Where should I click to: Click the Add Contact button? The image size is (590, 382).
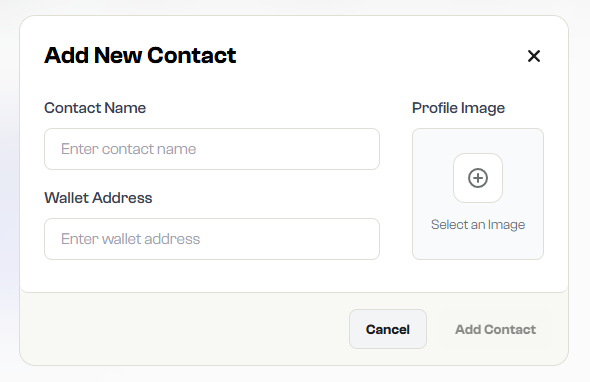click(495, 329)
